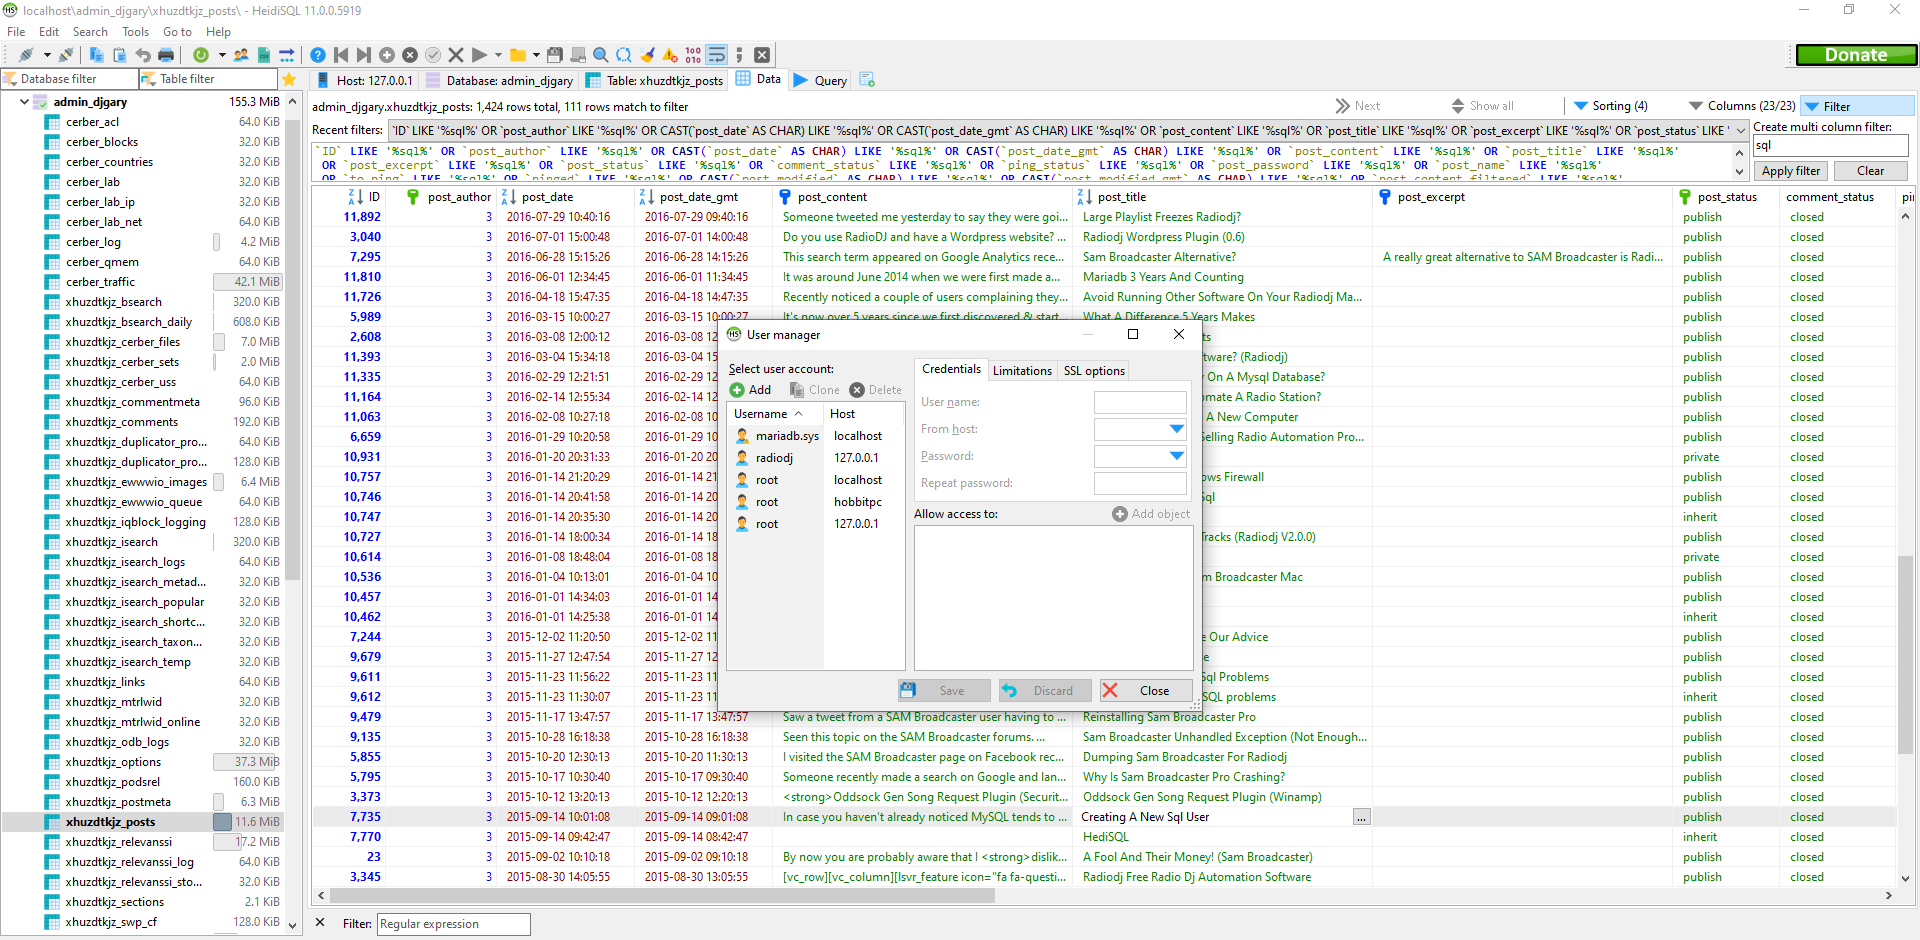Click the yellow star favorites icon
This screenshot has height=940, width=1920.
coord(289,79)
